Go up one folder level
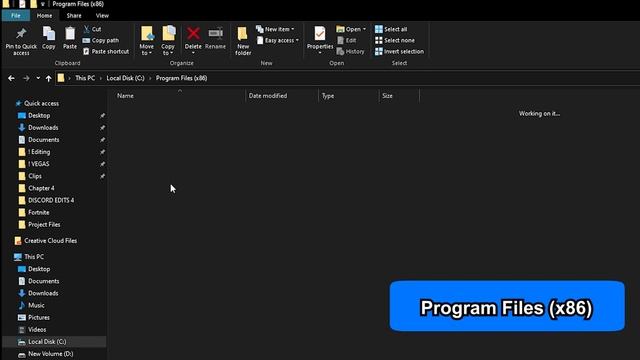Viewport: 640px width, 360px height. (49, 78)
